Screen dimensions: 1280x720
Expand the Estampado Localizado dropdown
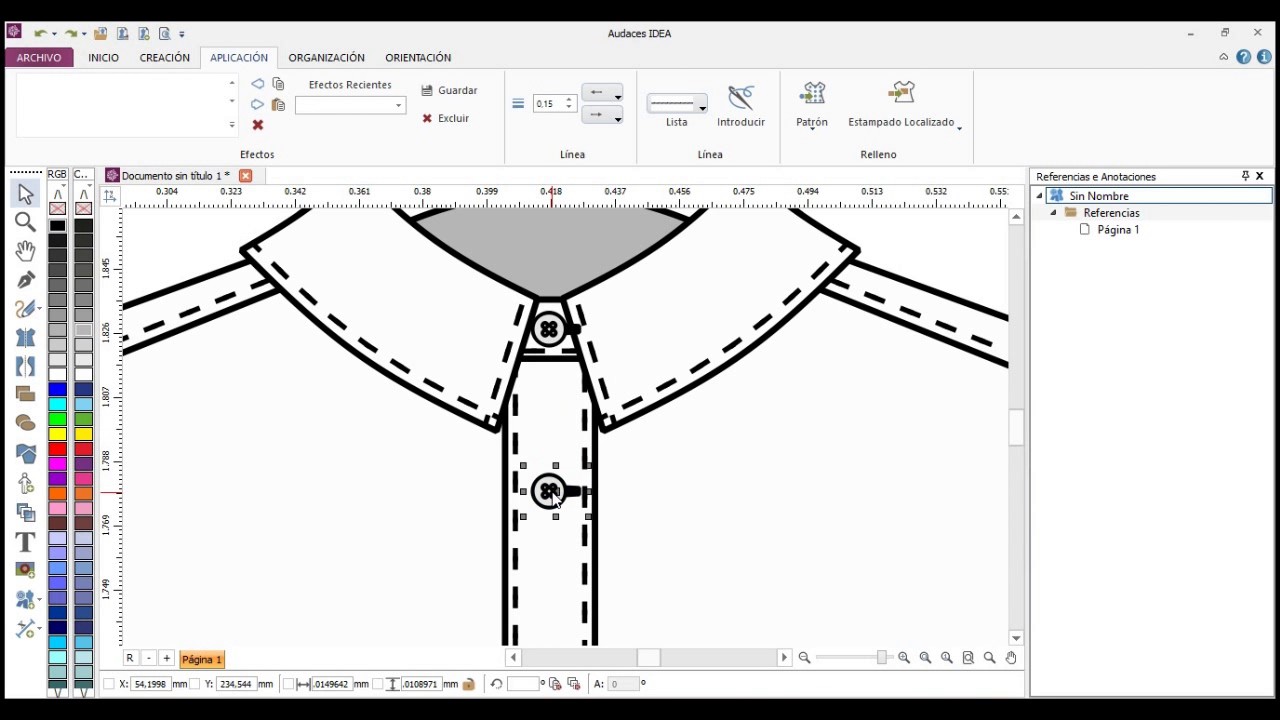[959, 127]
